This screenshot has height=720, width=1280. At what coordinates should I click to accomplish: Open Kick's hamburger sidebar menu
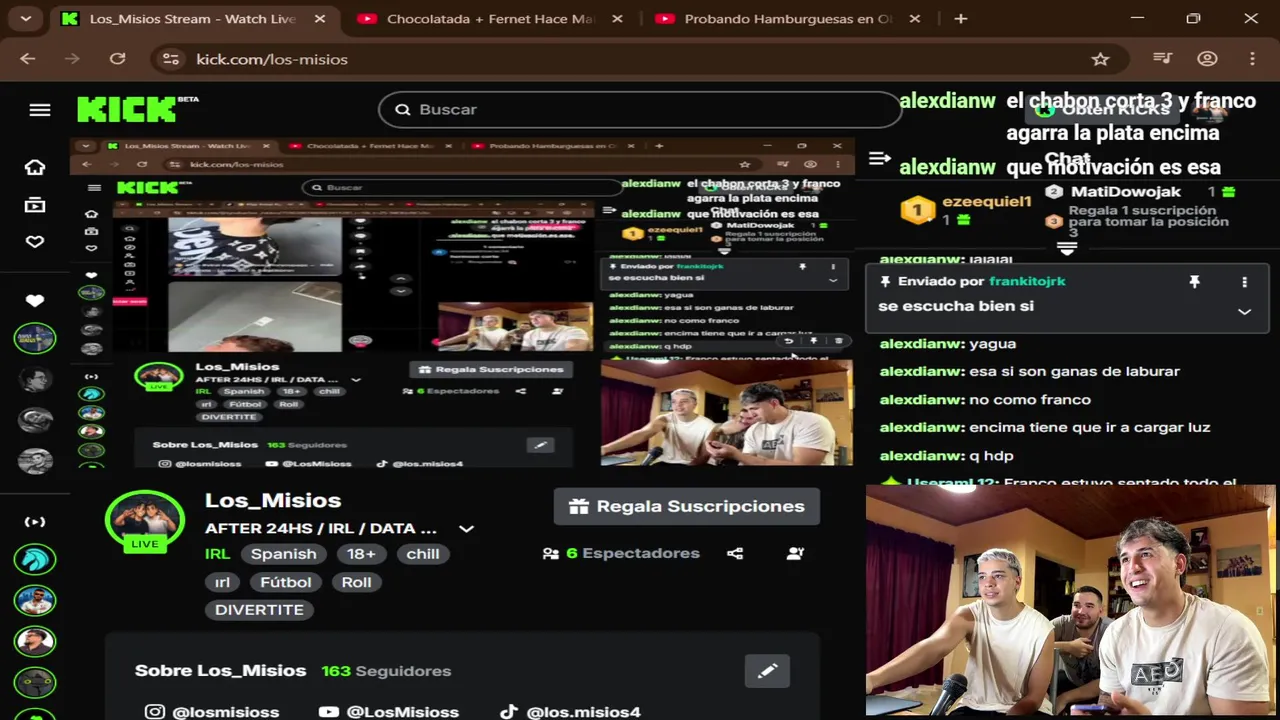coord(40,110)
